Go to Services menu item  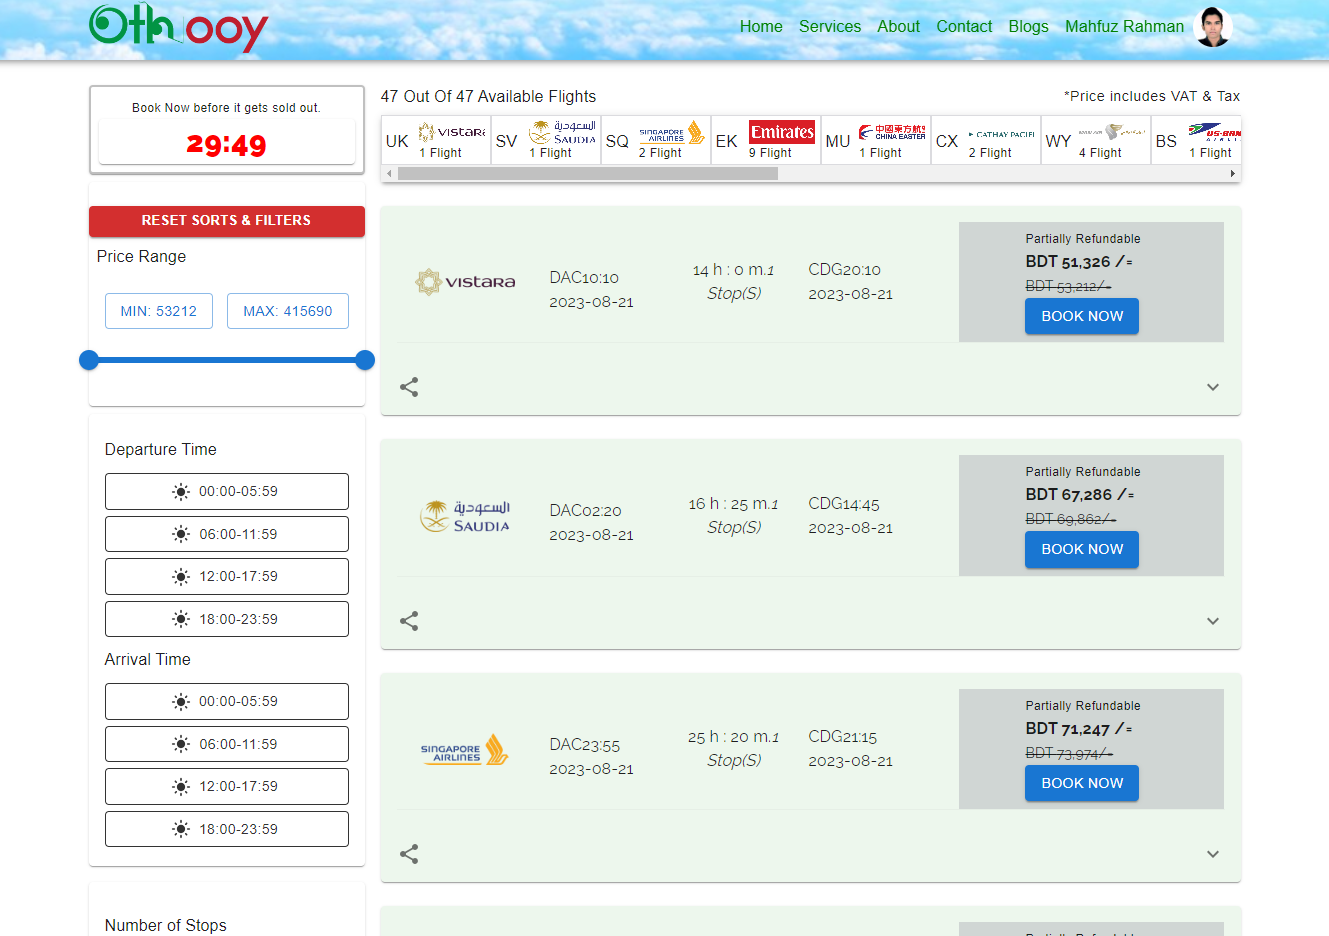point(829,27)
